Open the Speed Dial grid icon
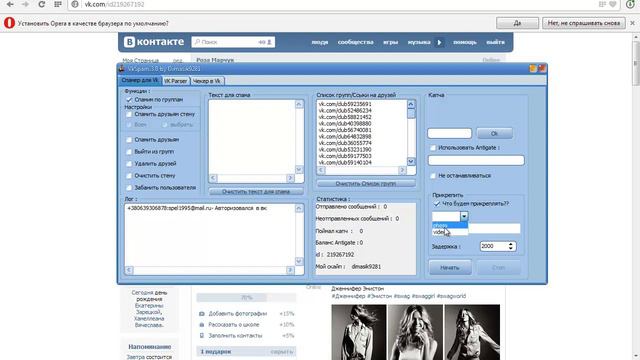This screenshot has height=360, width=640. pyautogui.click(x=58, y=4)
